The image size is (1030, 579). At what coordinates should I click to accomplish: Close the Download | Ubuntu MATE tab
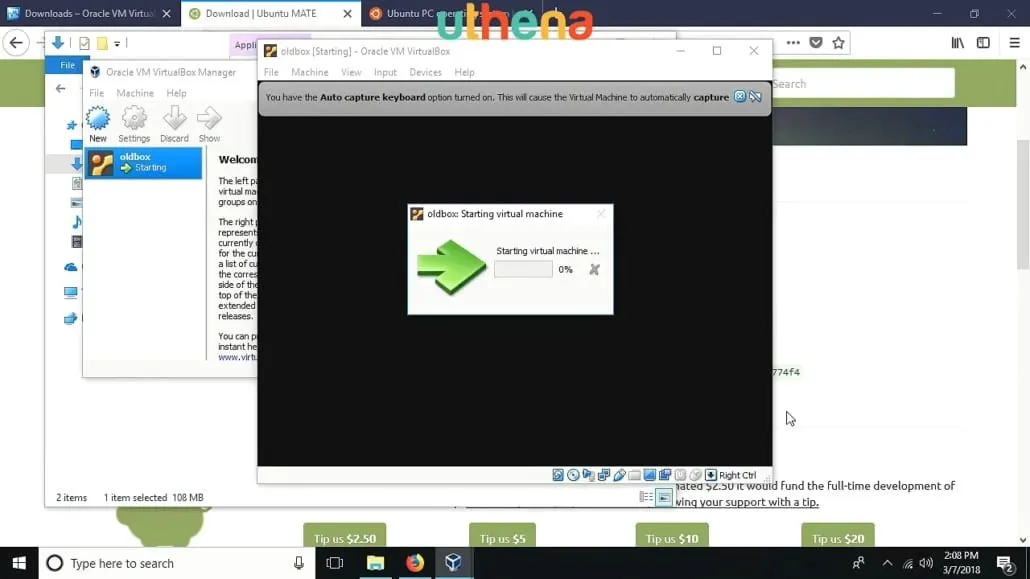tap(347, 13)
